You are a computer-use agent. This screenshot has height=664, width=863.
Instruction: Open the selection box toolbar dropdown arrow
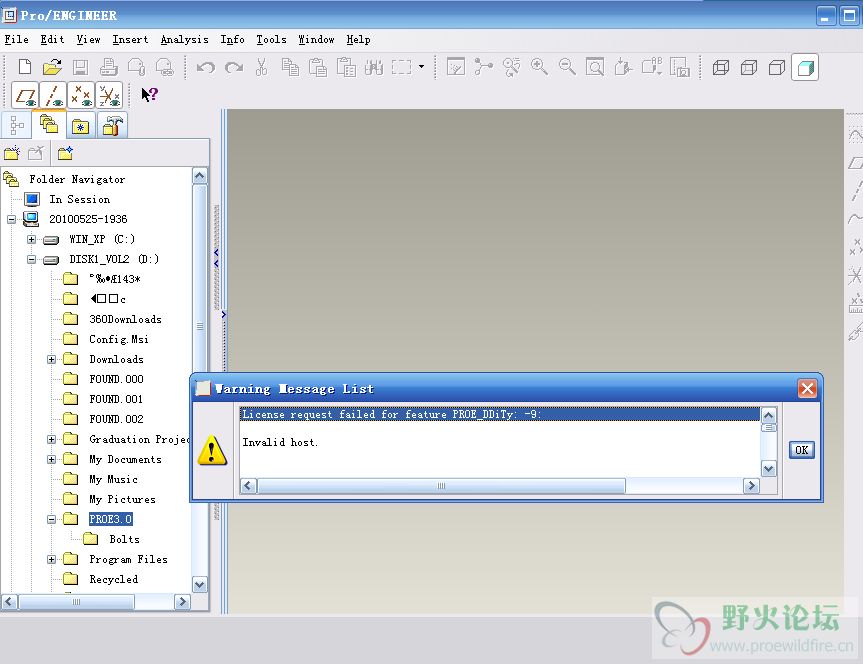tap(422, 67)
